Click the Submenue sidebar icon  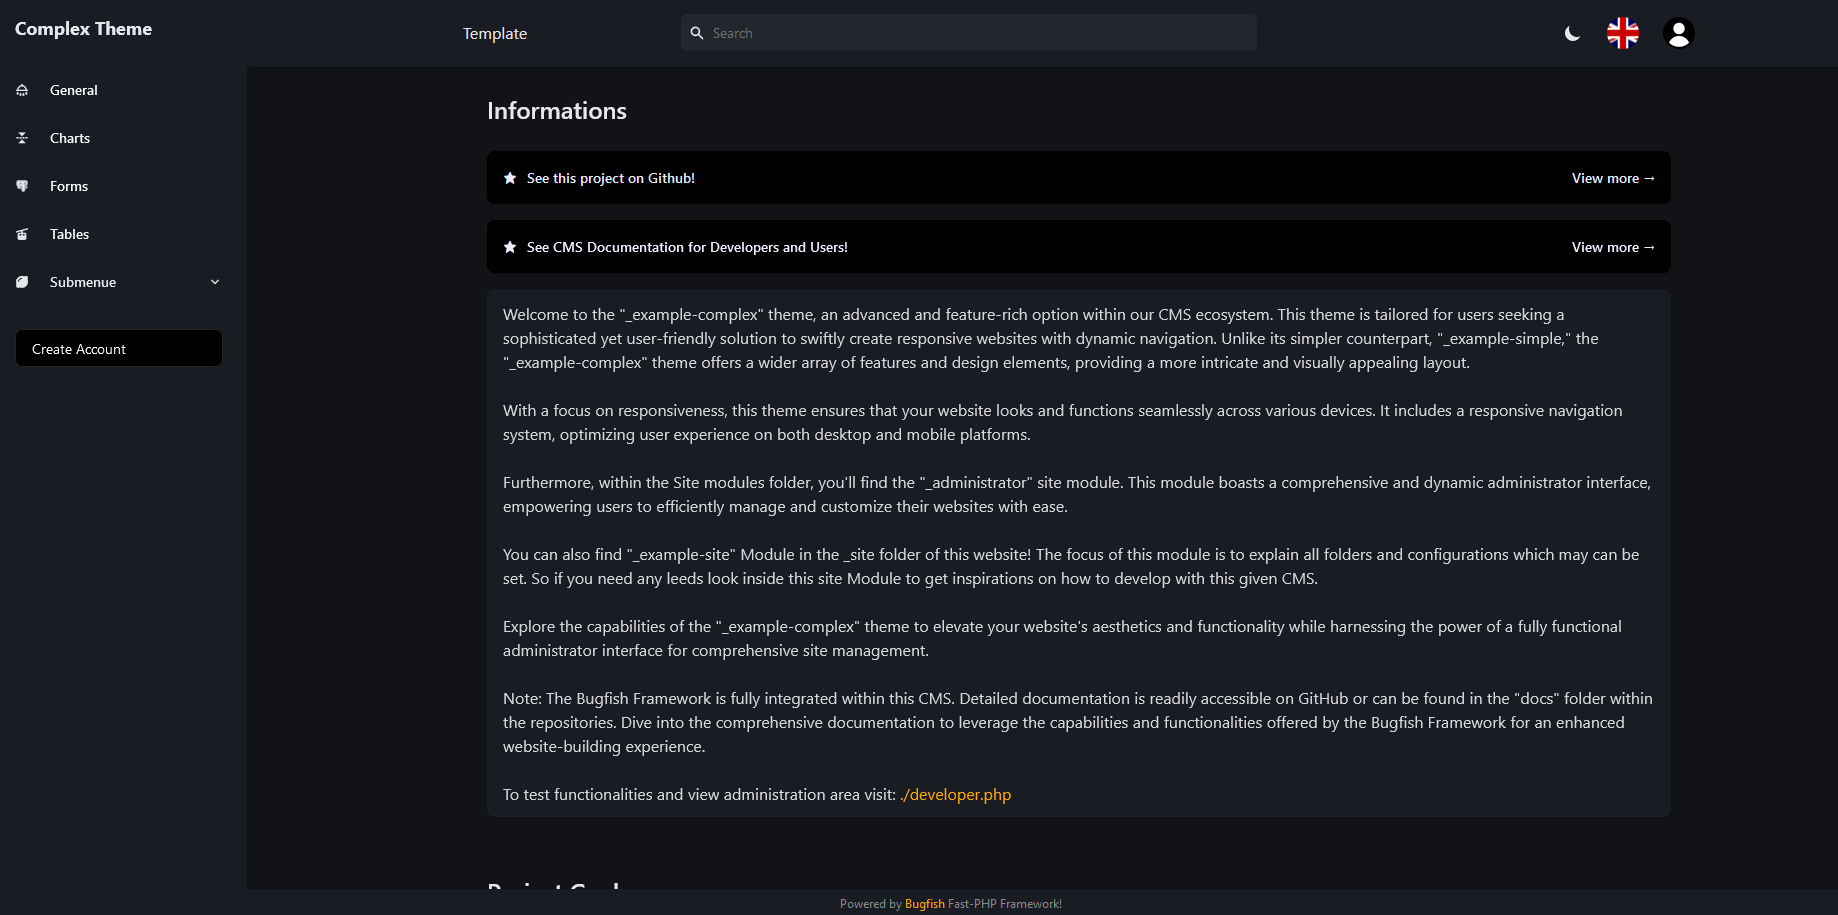[22, 282]
